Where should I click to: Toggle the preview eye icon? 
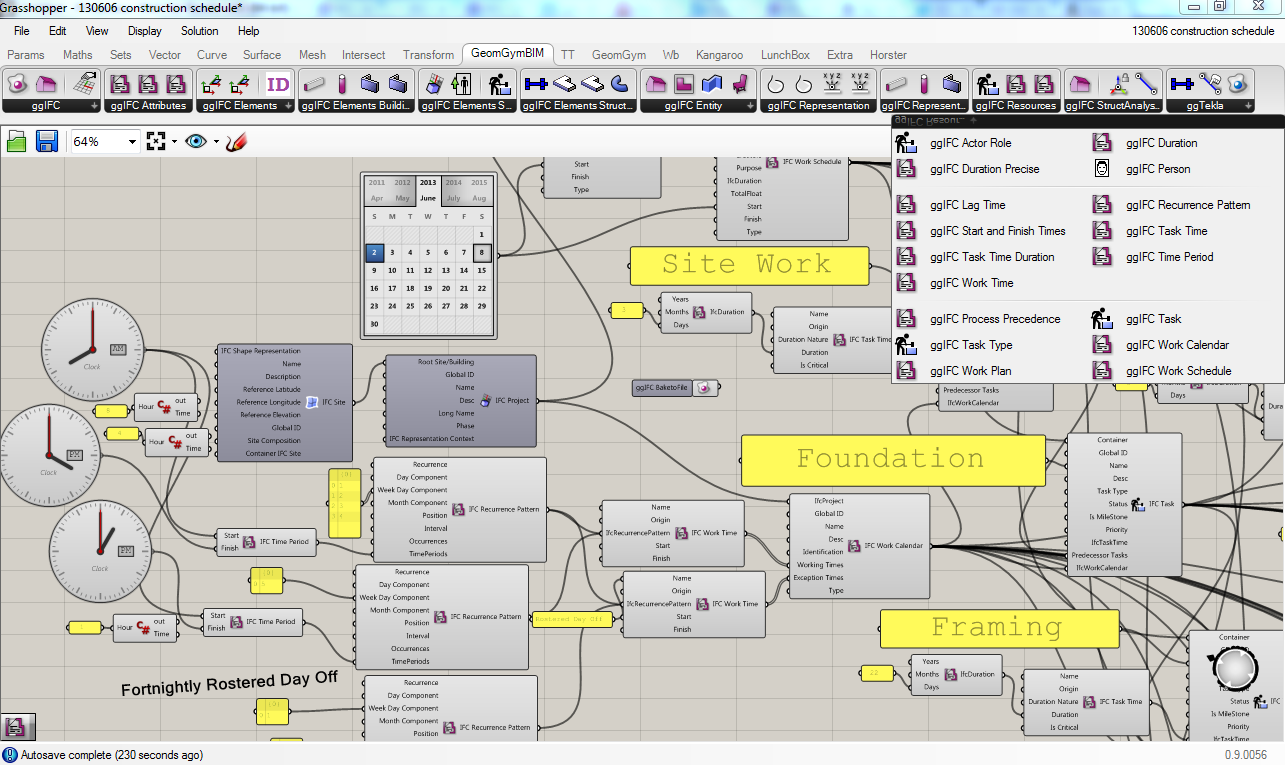click(x=195, y=141)
